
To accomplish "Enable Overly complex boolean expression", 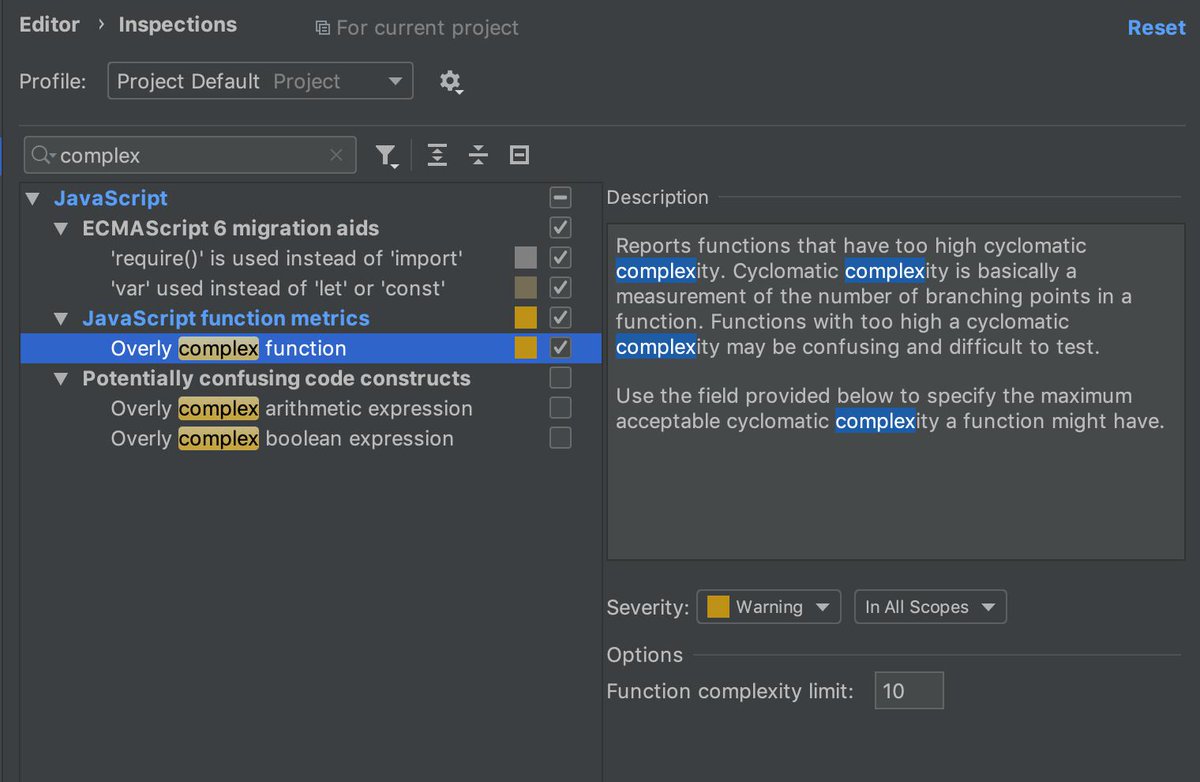I will 561,438.
